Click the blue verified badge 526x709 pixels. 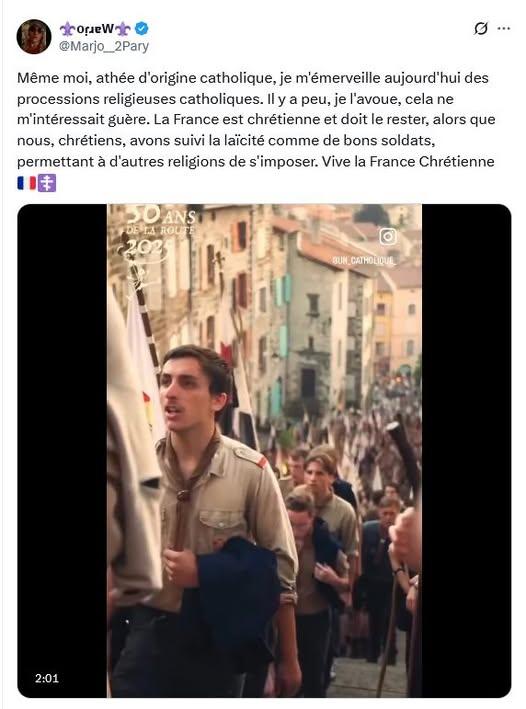142,28
